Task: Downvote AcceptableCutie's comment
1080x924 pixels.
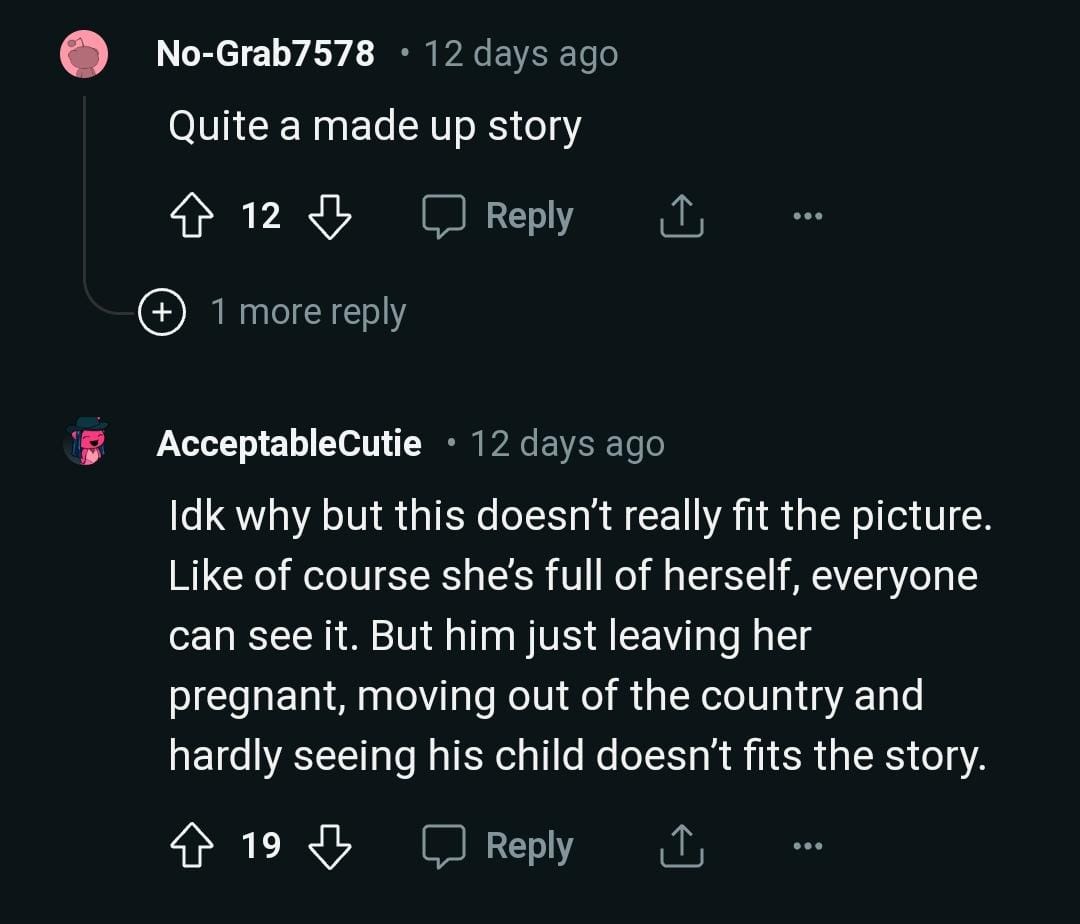Action: coord(329,846)
